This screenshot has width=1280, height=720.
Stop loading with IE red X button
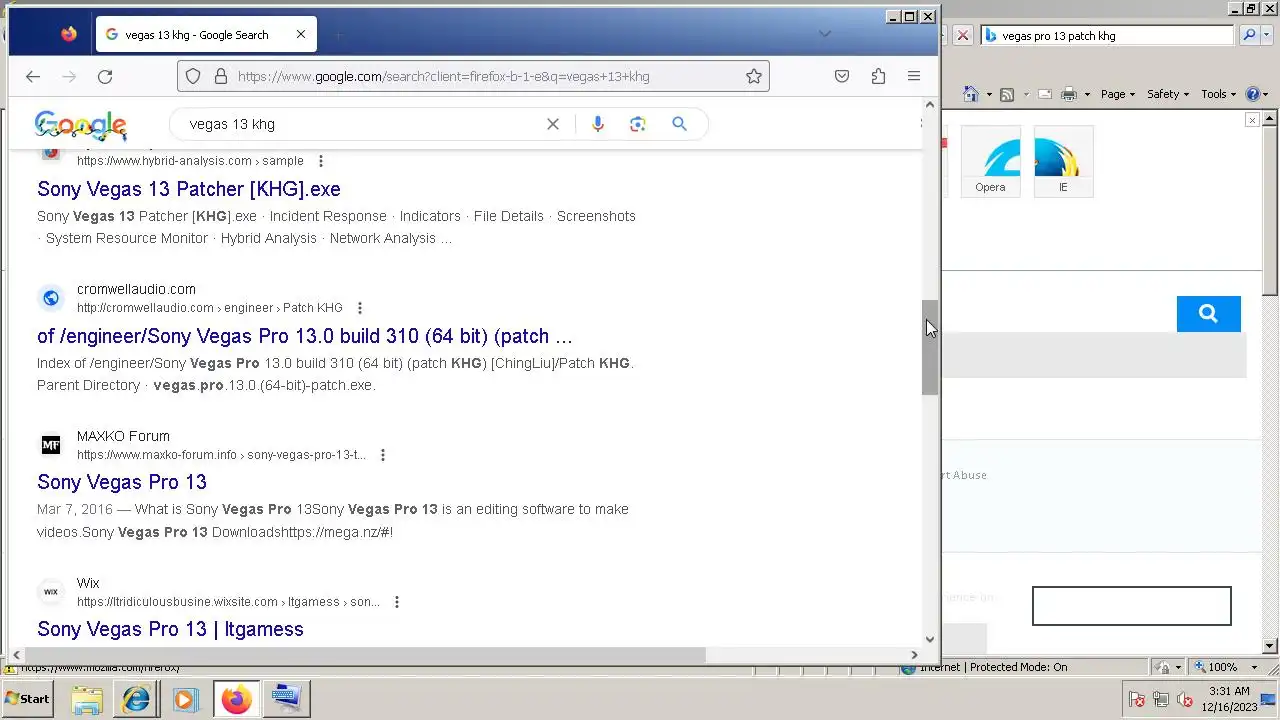coord(962,35)
